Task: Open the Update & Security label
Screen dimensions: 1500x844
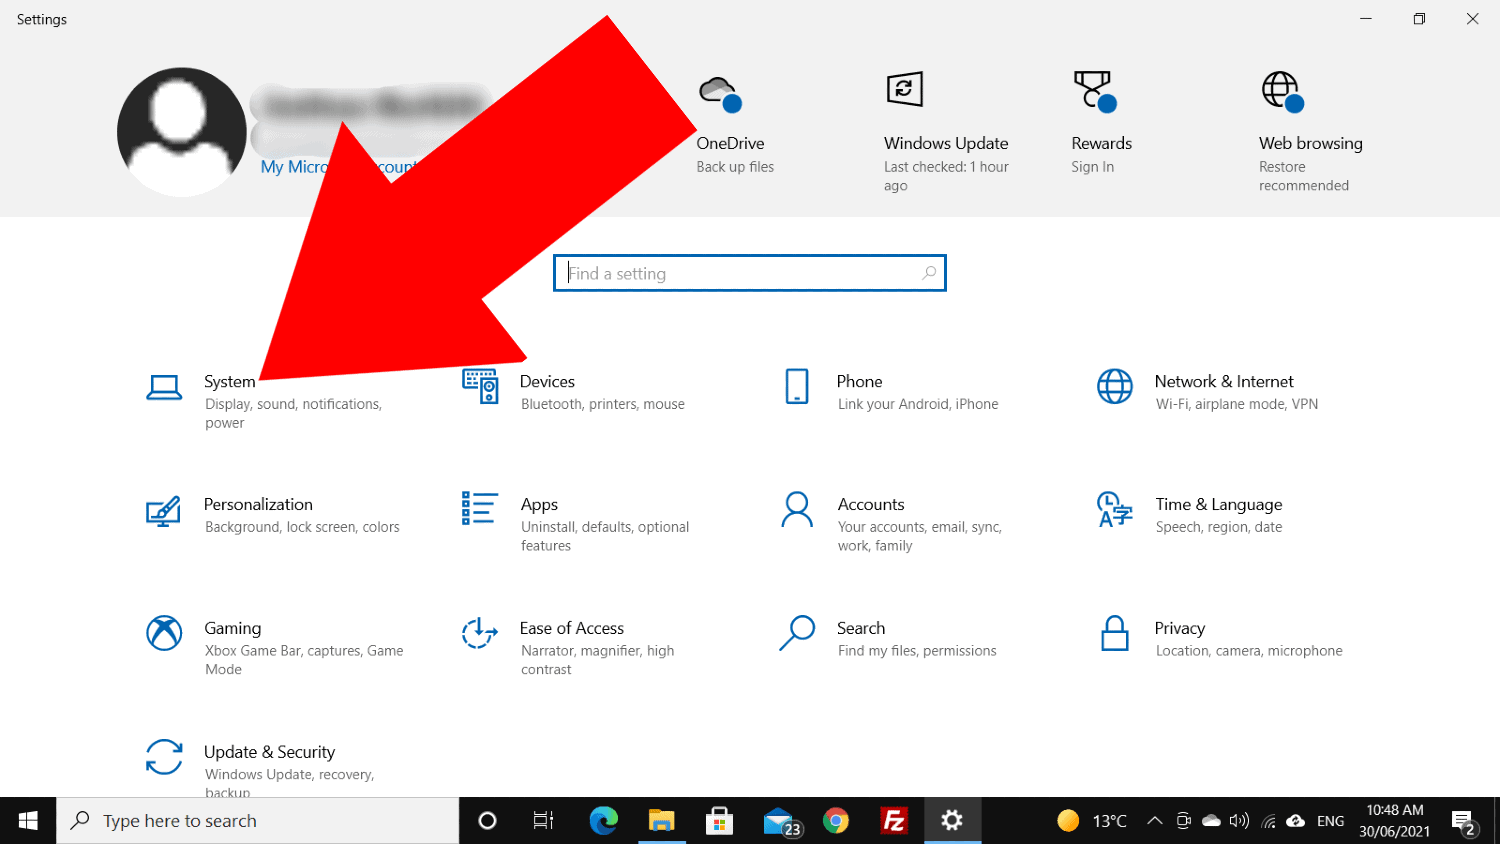Action: (x=270, y=753)
